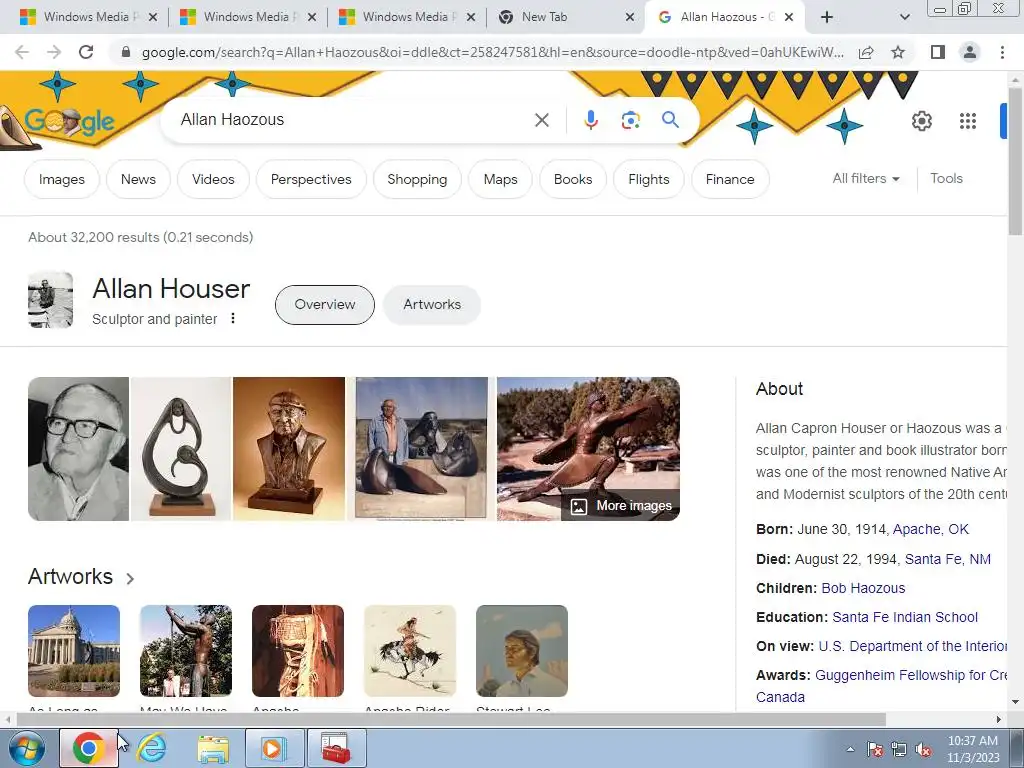Open the network tray icon
Screen dimensions: 1024x768
click(899, 750)
